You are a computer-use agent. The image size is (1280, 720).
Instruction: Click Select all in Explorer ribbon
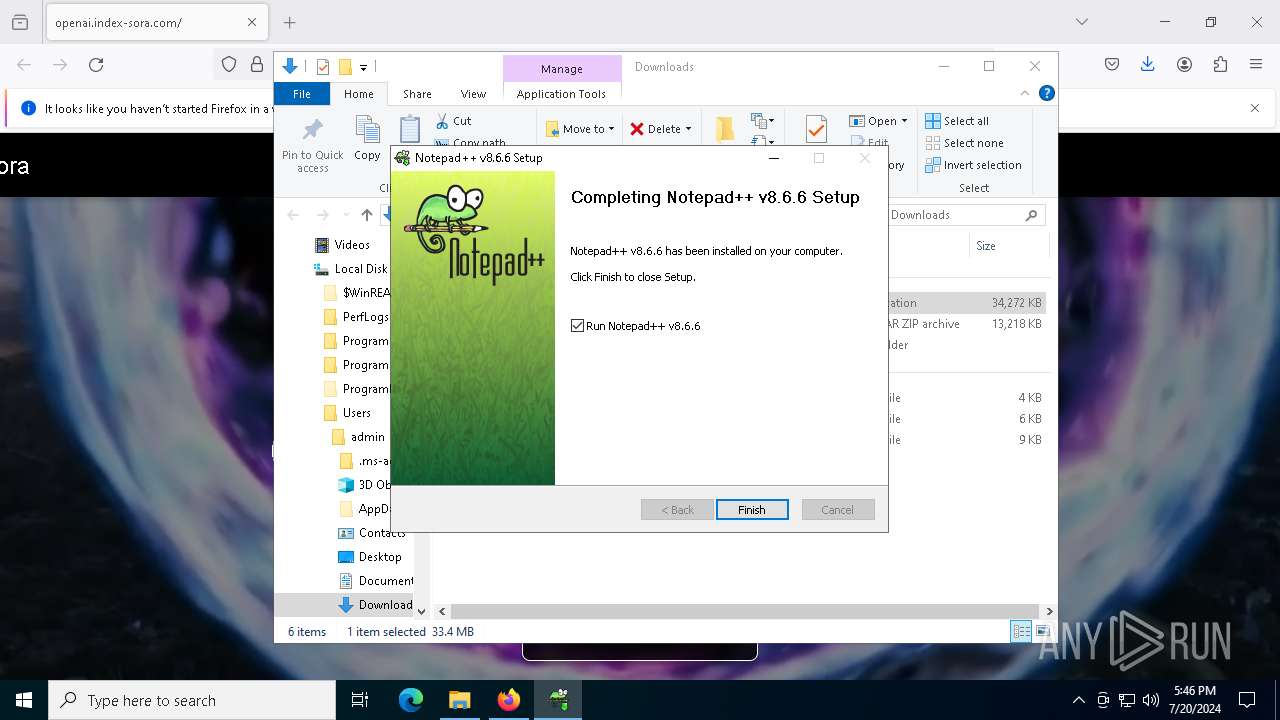point(957,121)
